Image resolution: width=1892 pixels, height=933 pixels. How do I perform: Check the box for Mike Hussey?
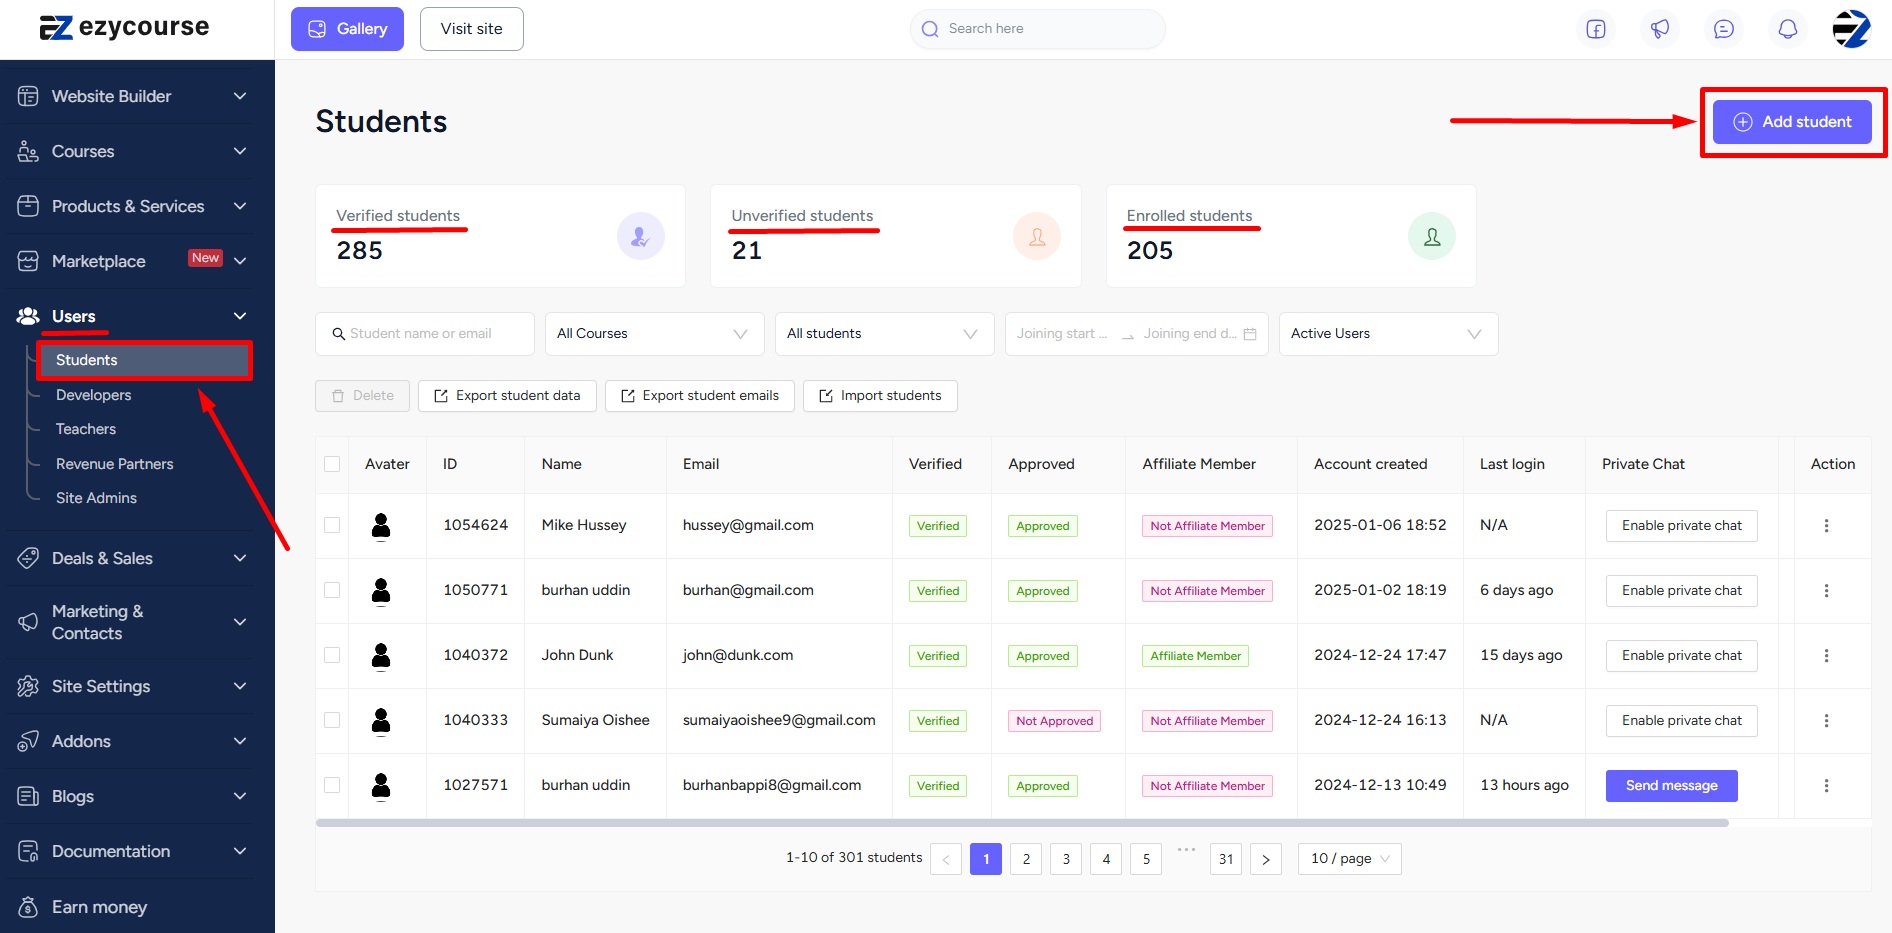click(x=332, y=525)
